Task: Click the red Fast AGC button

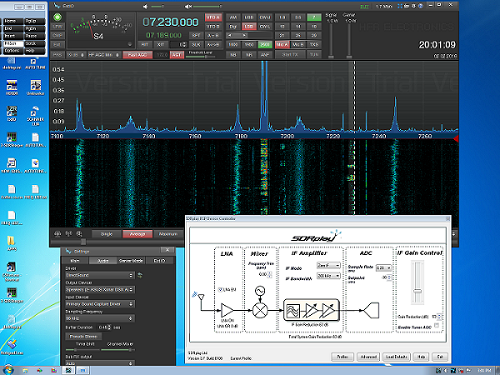Action: [x=138, y=55]
